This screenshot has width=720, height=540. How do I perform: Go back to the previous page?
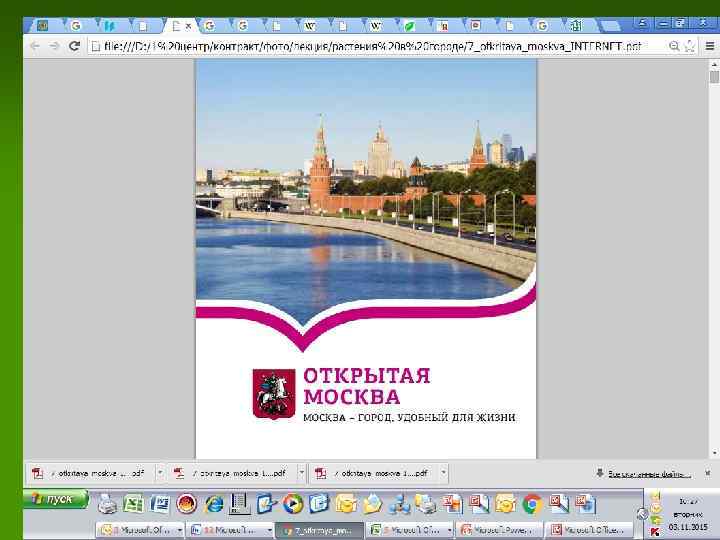tap(35, 46)
